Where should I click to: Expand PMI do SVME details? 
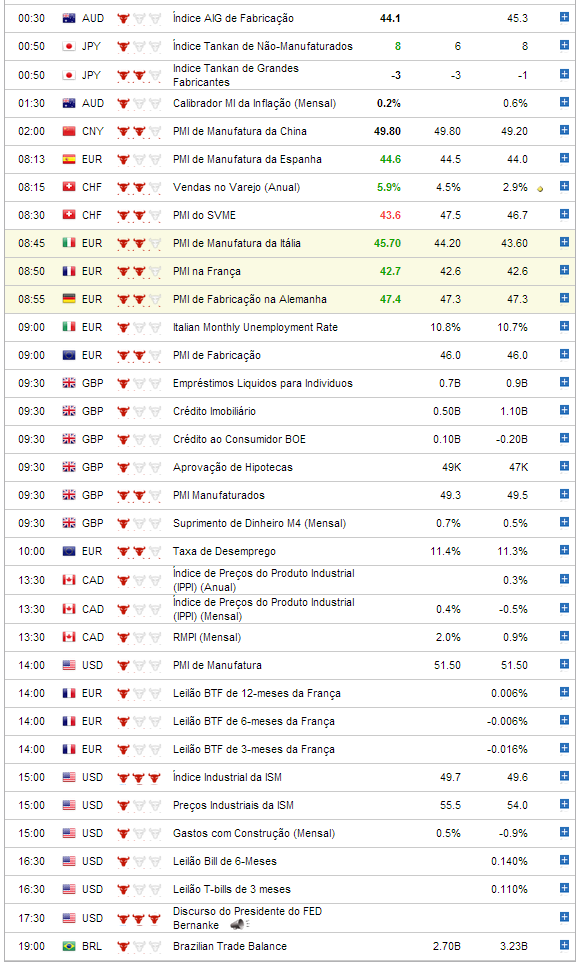point(564,214)
